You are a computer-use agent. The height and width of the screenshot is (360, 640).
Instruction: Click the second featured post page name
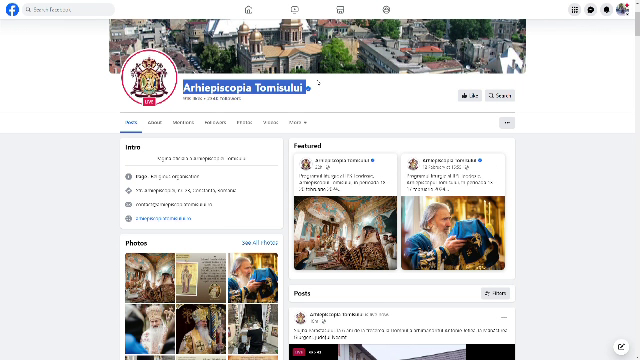[450, 160]
